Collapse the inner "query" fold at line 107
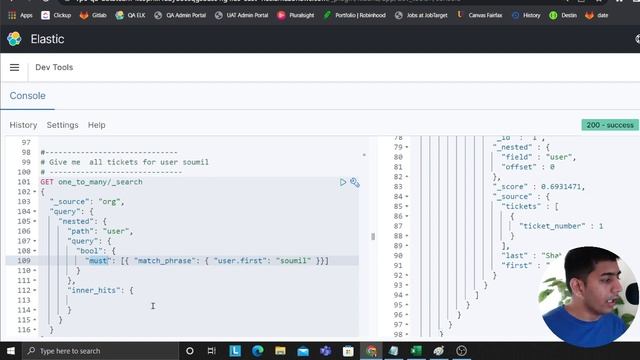Image resolution: width=640 pixels, height=360 pixels. (35, 241)
